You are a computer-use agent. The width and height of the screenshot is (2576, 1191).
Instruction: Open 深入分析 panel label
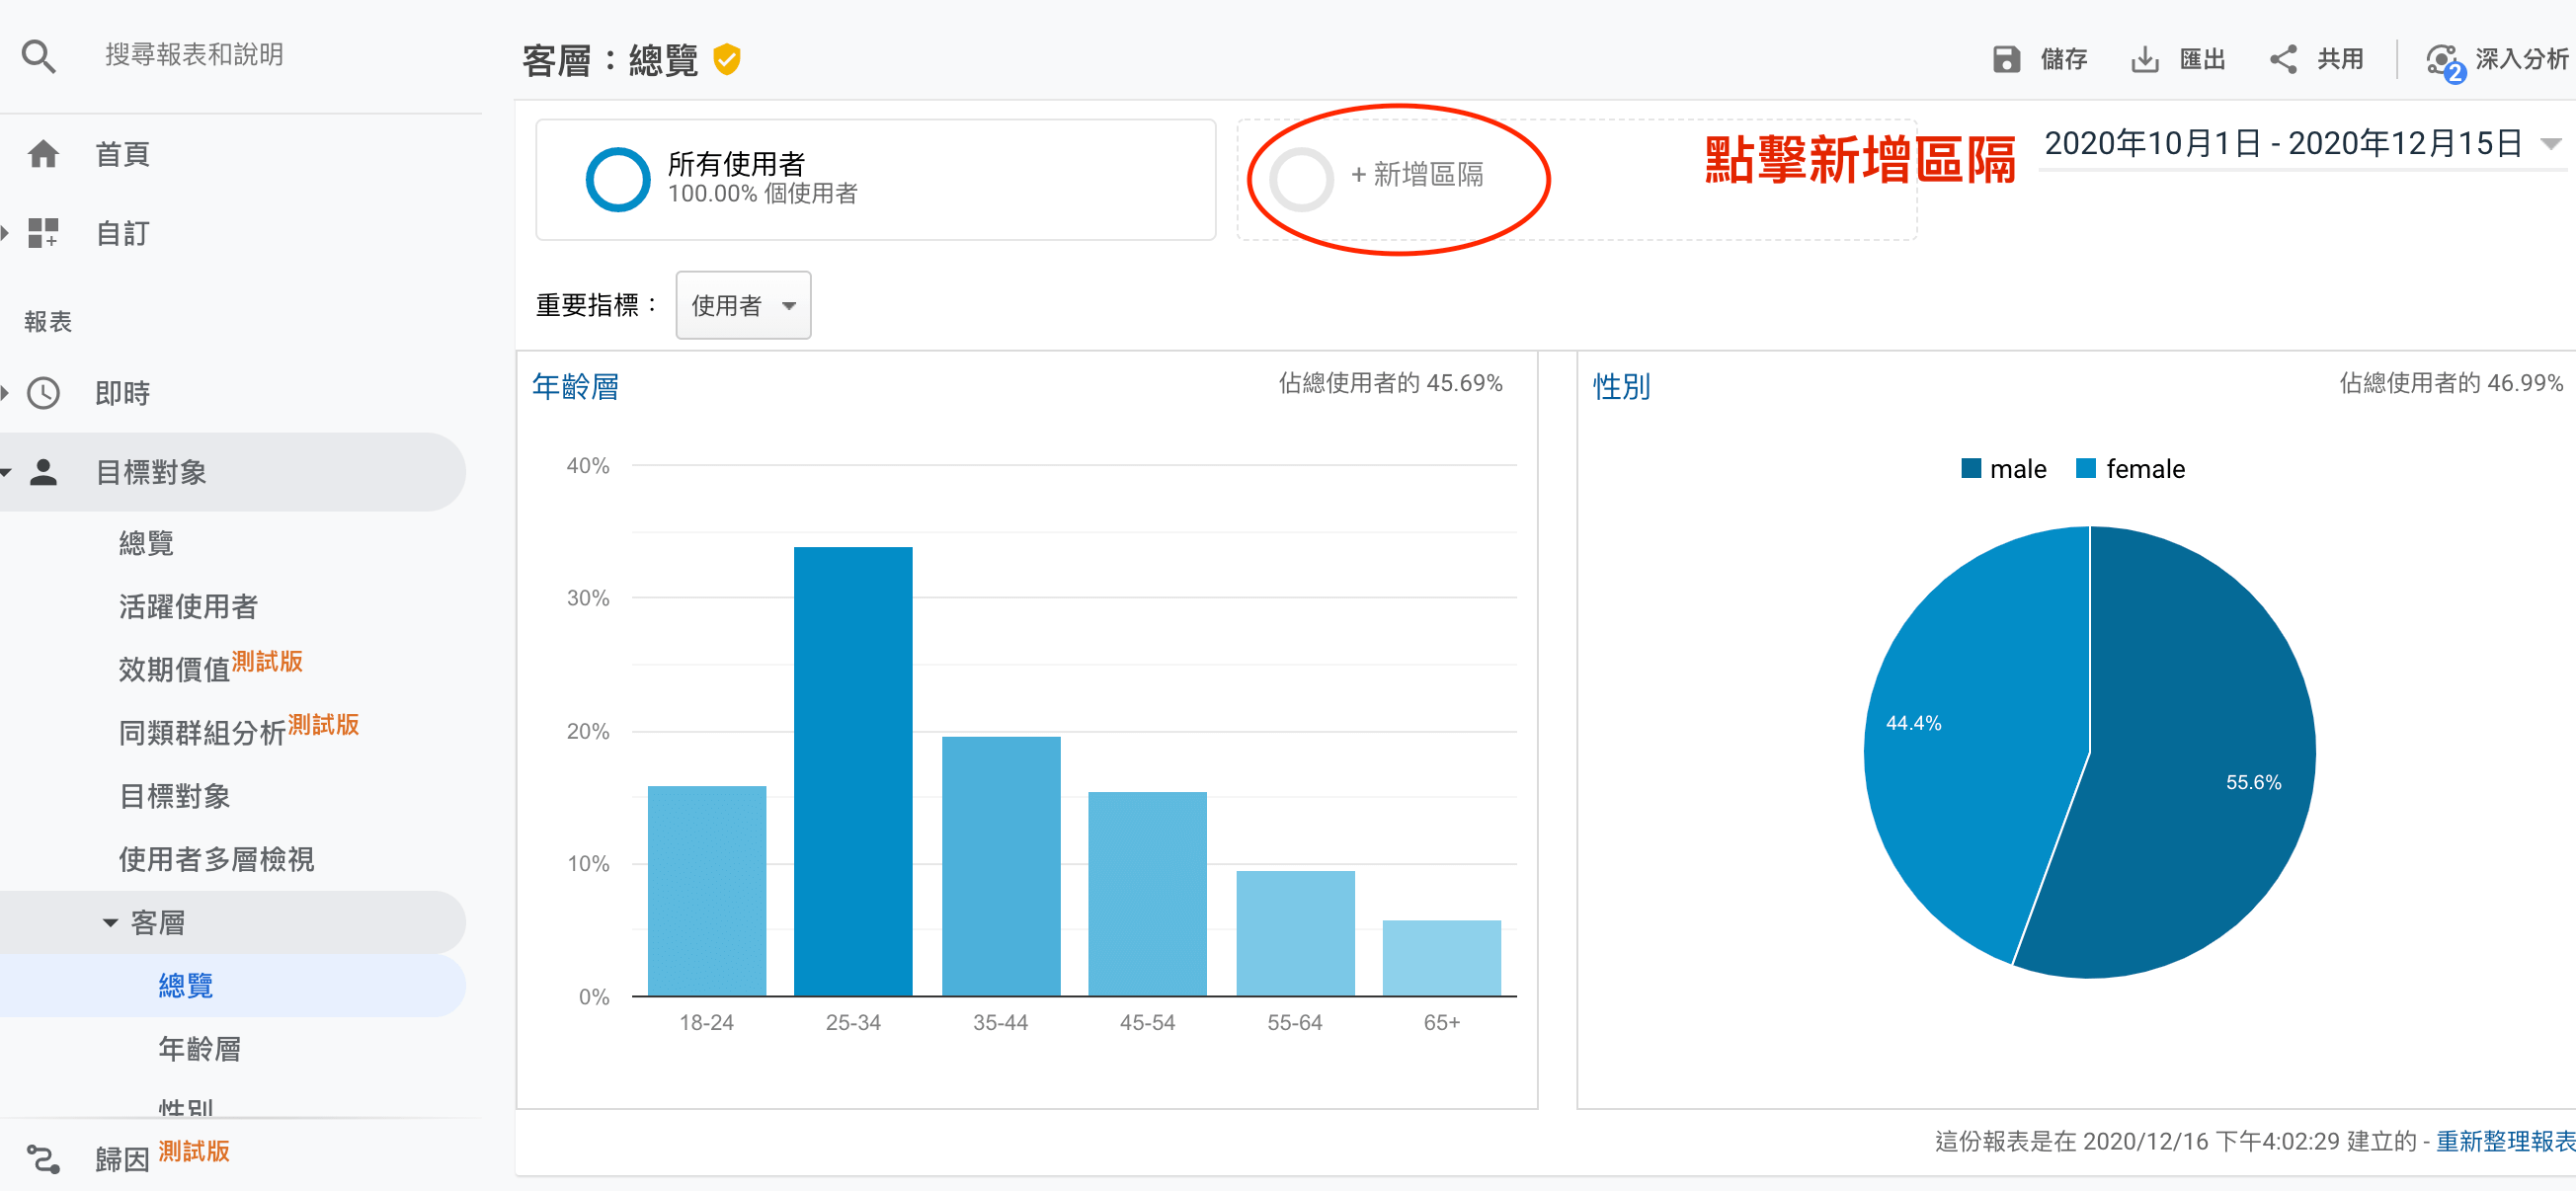tap(2522, 59)
